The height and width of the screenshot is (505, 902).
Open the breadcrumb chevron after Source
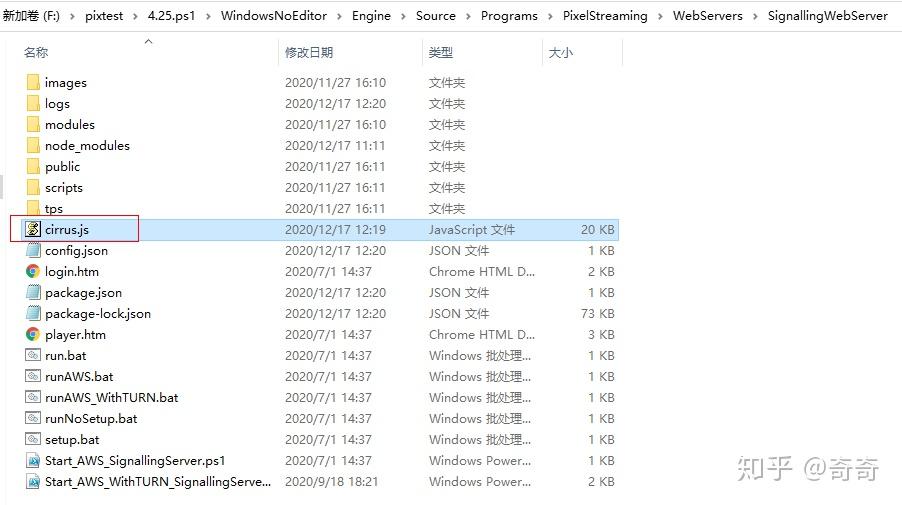point(468,16)
